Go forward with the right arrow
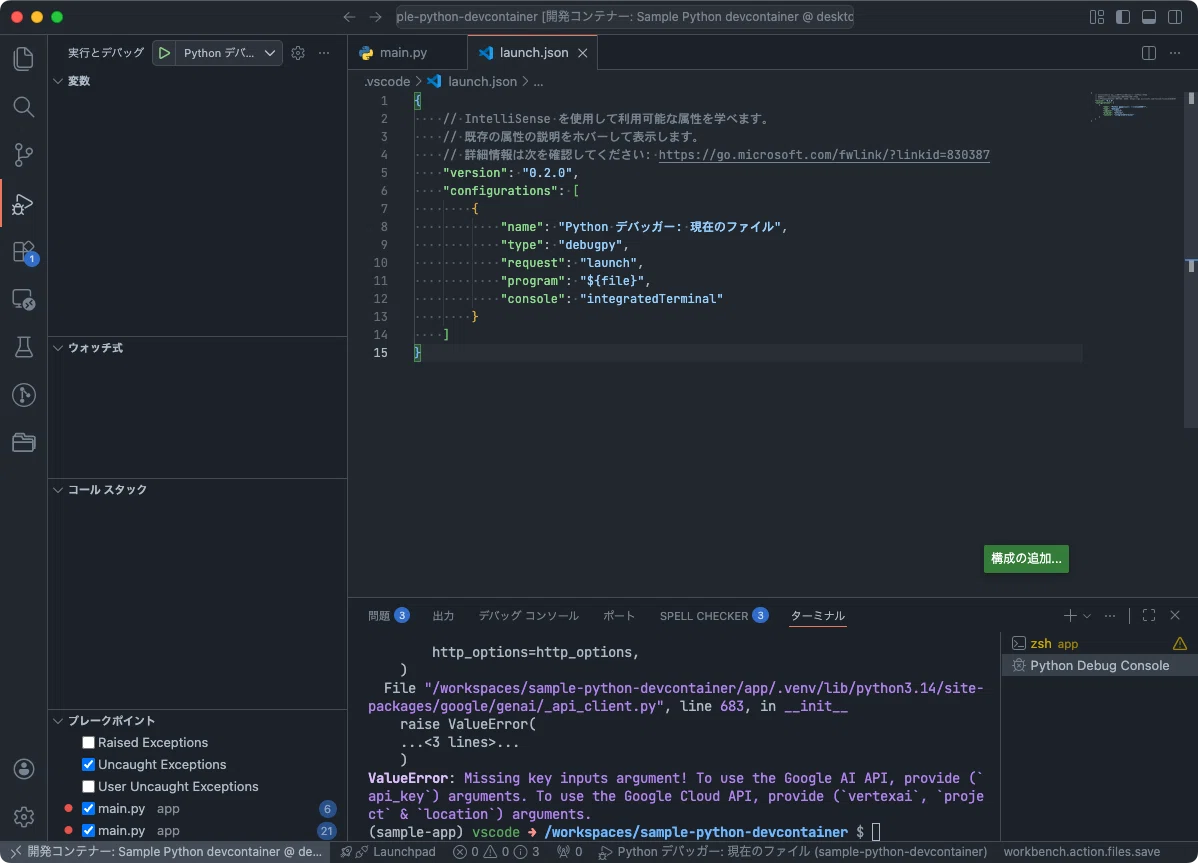The image size is (1198, 863). [375, 17]
